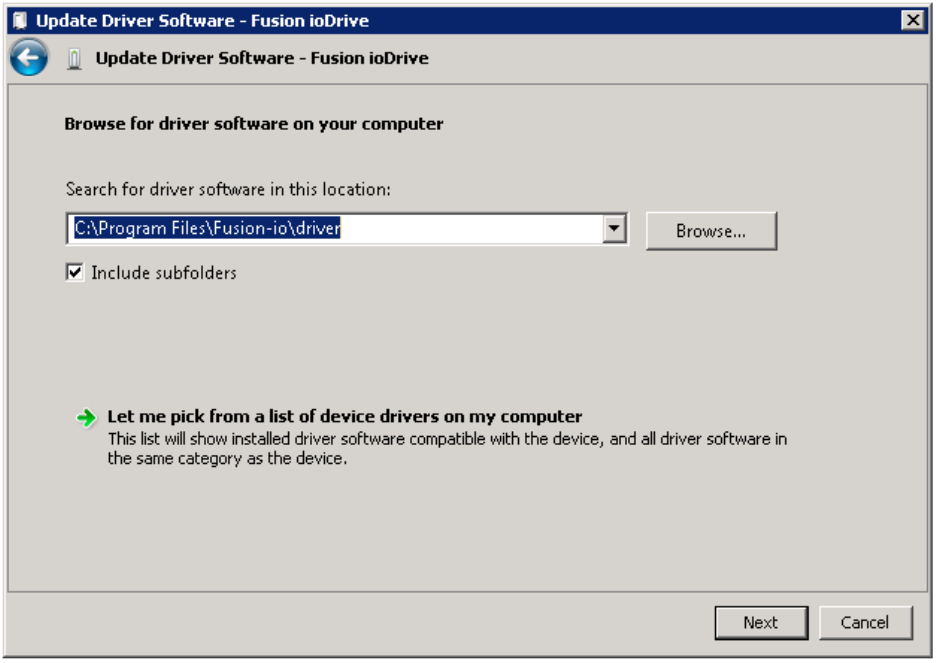Screen dimensions: 936x663
Task: Click the Search for driver software label
Action: (228, 189)
